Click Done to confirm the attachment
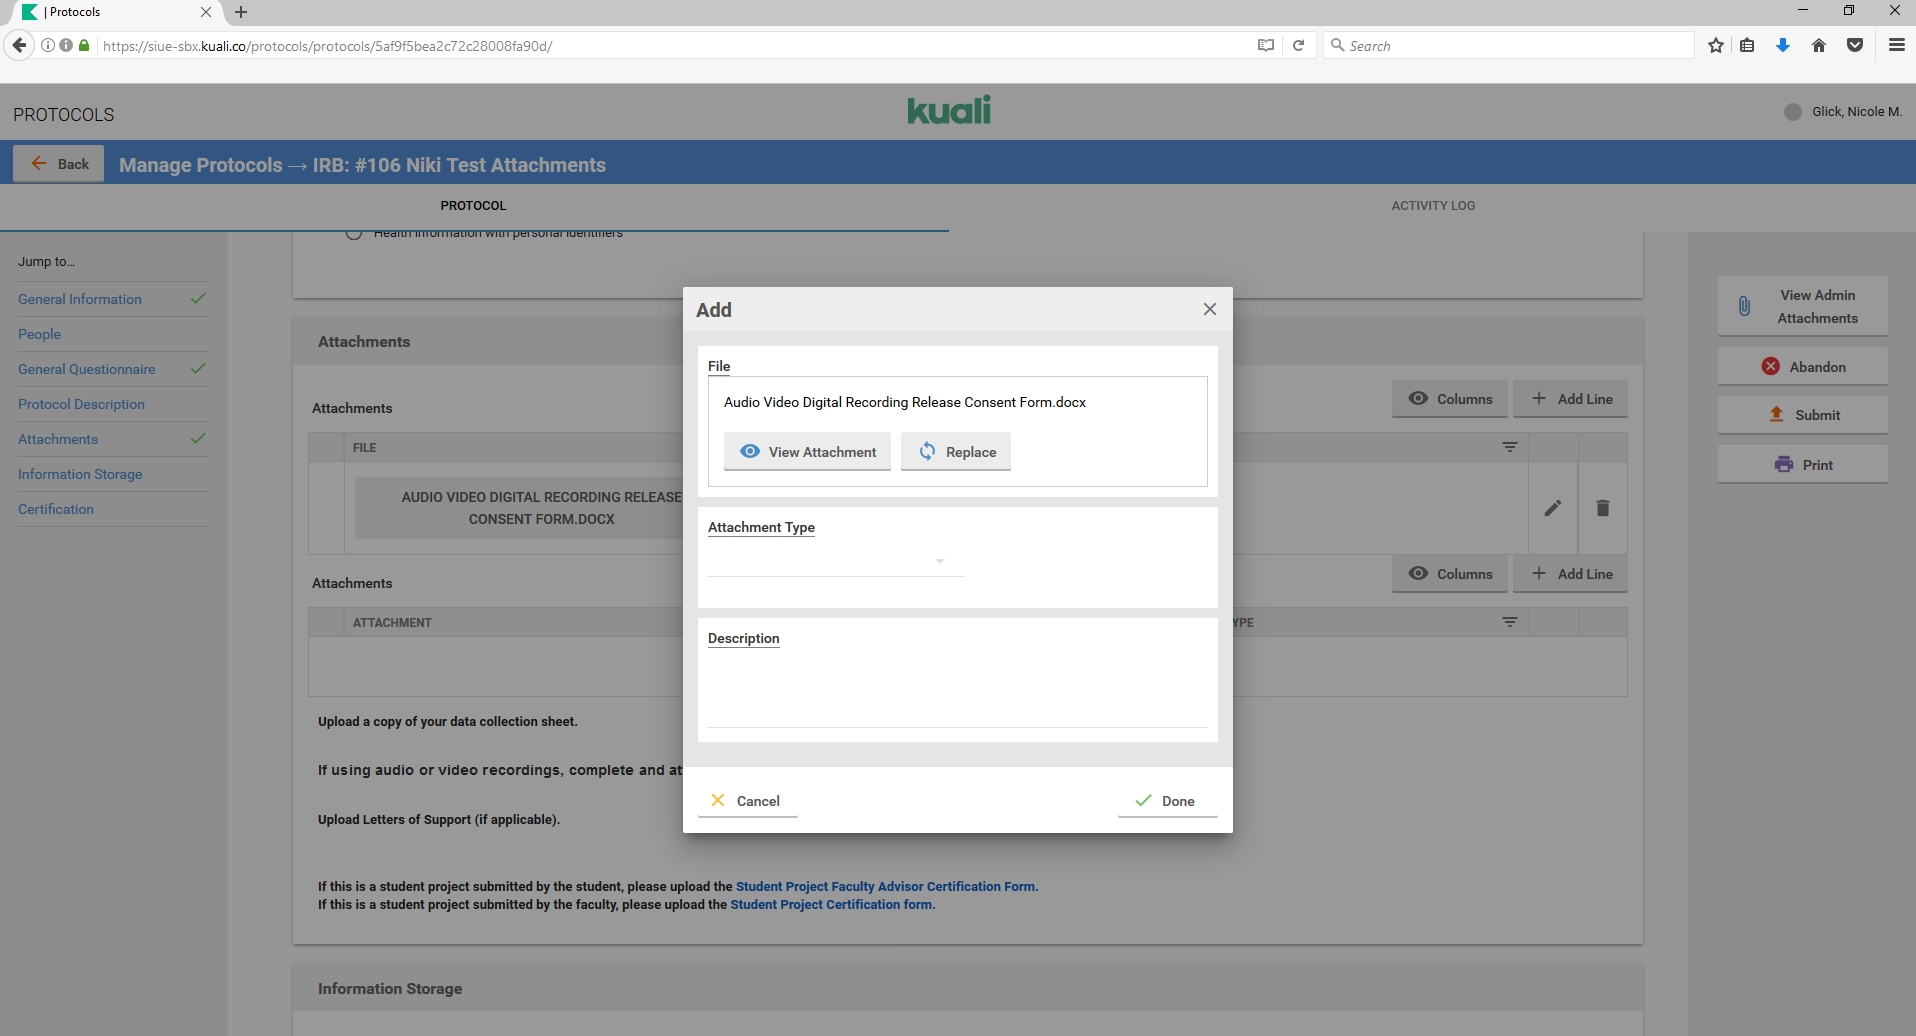 [x=1166, y=801]
